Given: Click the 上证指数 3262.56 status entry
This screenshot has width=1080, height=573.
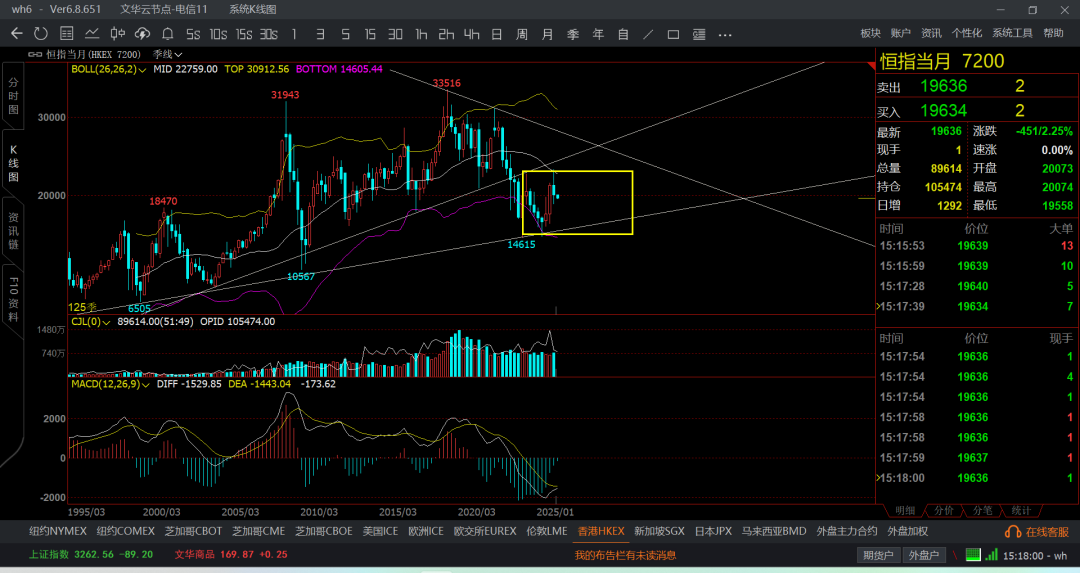Looking at the screenshot, I should tap(91, 554).
